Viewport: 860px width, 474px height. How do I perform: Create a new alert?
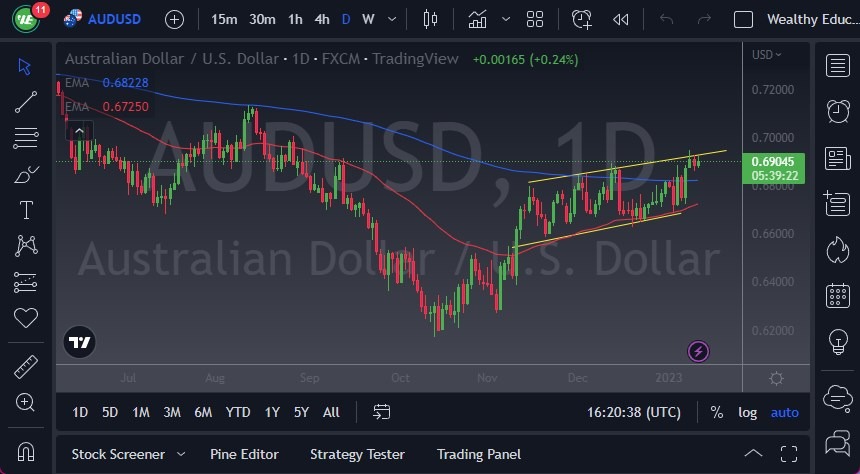(581, 19)
